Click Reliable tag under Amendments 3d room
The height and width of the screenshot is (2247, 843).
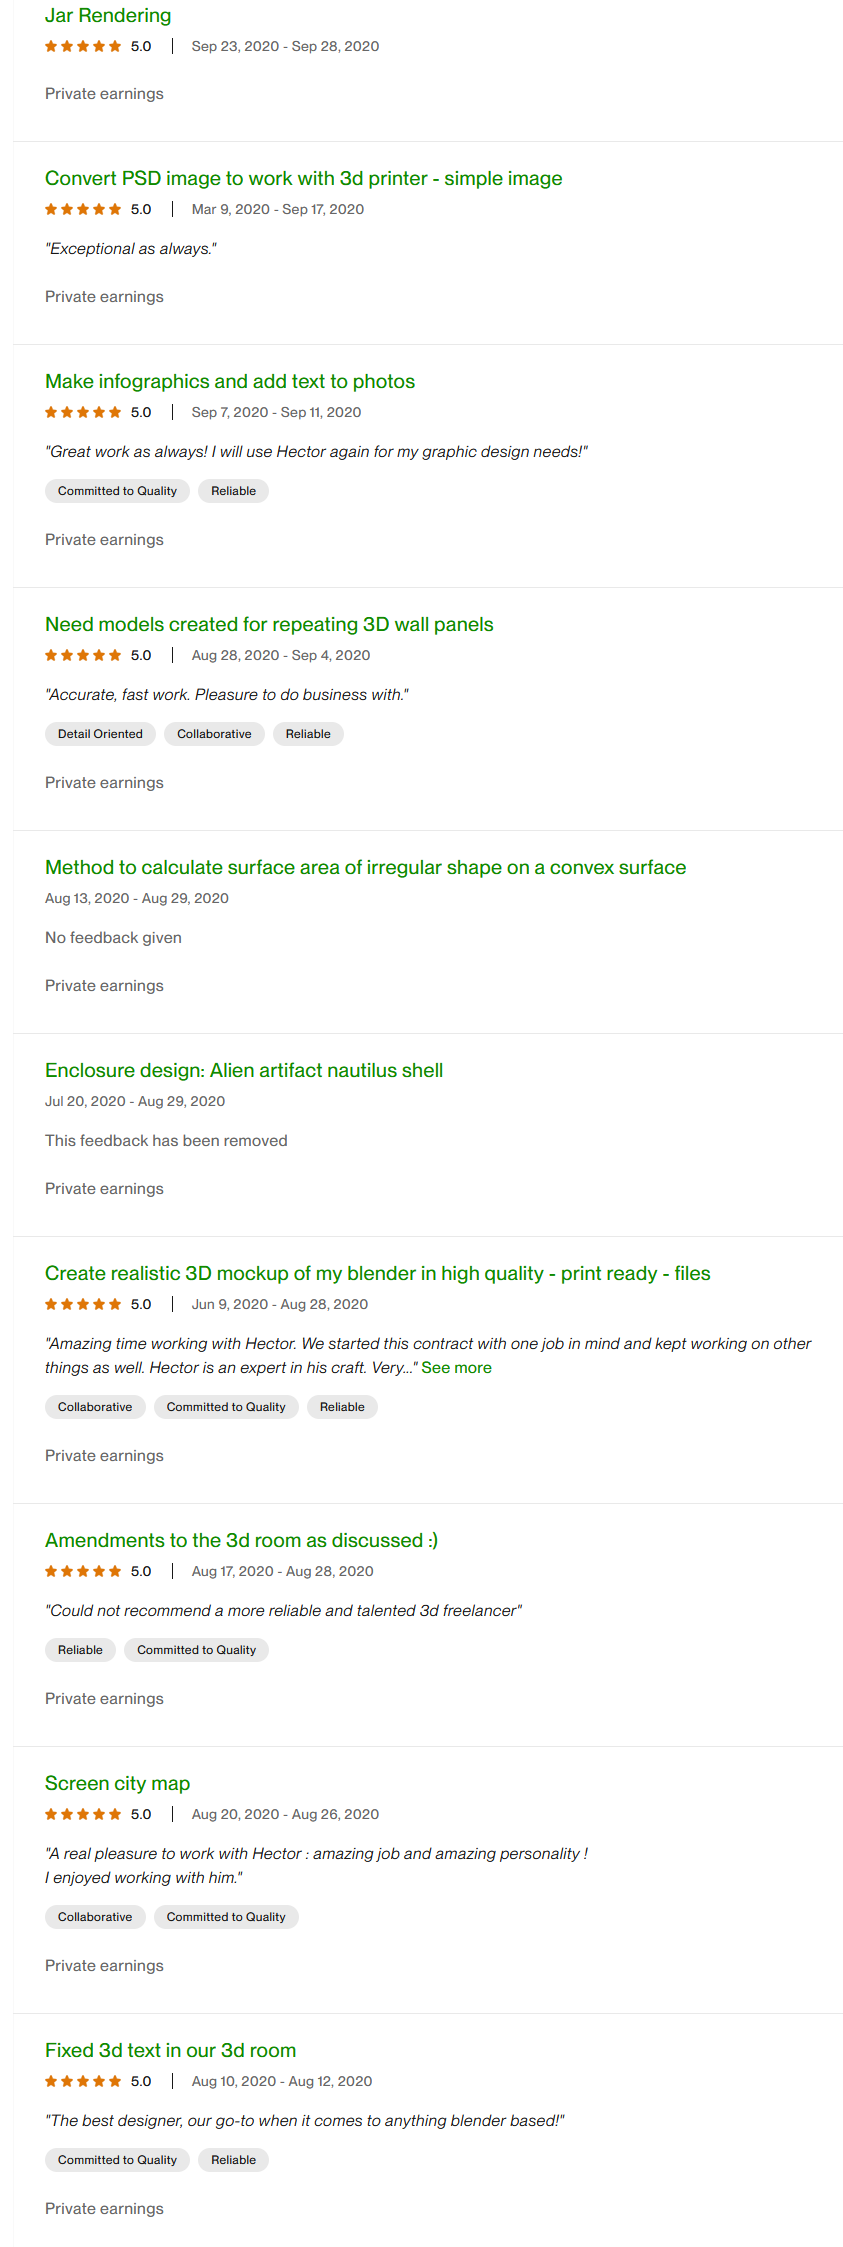80,1651
